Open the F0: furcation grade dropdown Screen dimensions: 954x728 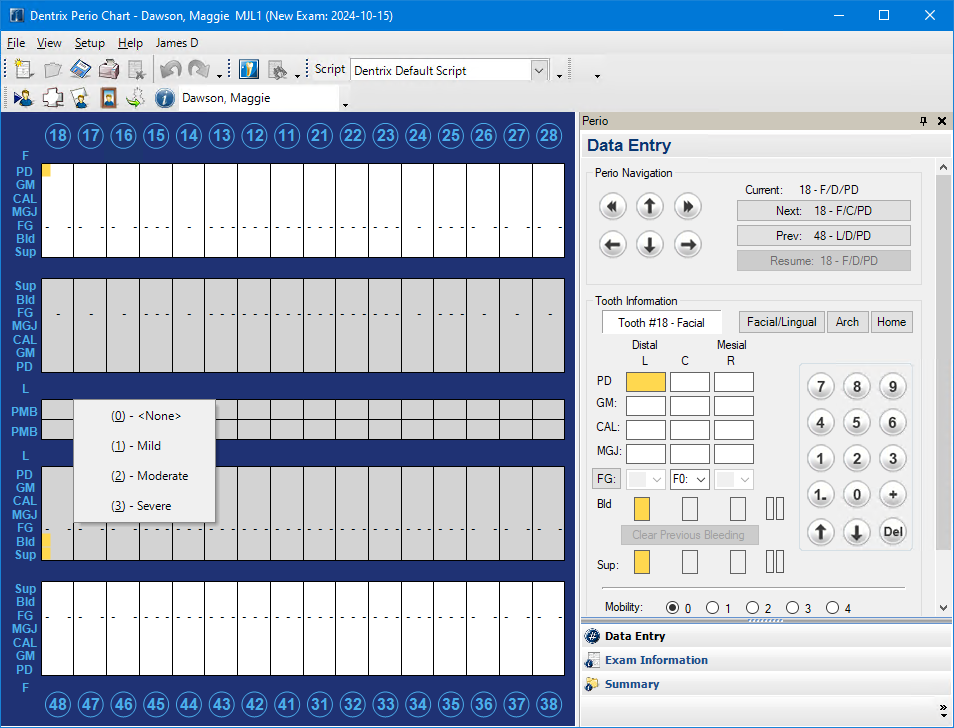690,480
